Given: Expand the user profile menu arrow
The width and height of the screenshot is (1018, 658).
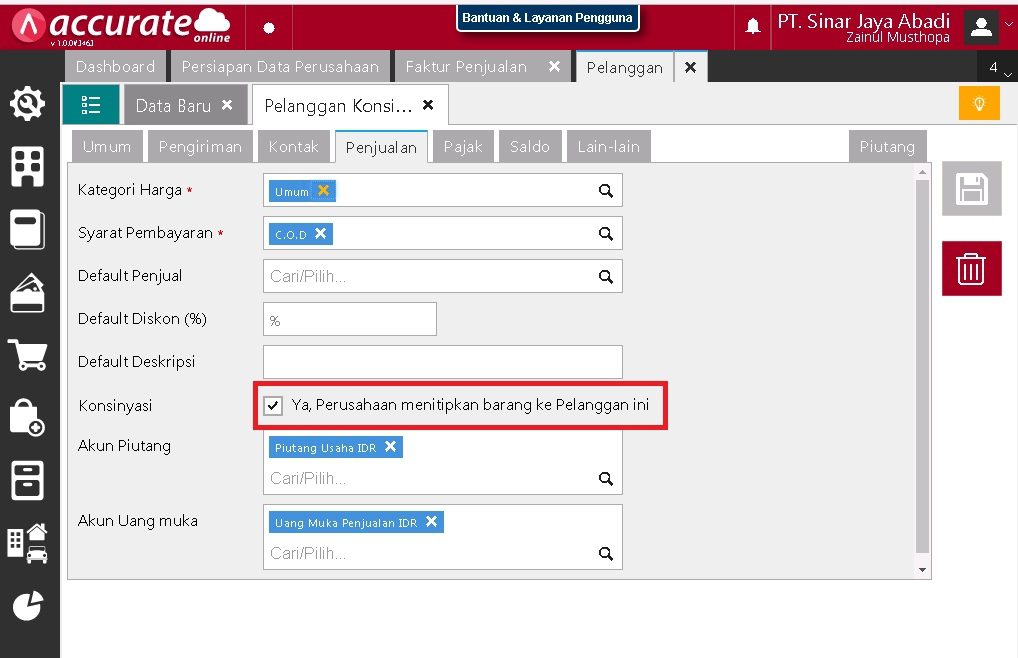Looking at the screenshot, I should (1008, 25).
